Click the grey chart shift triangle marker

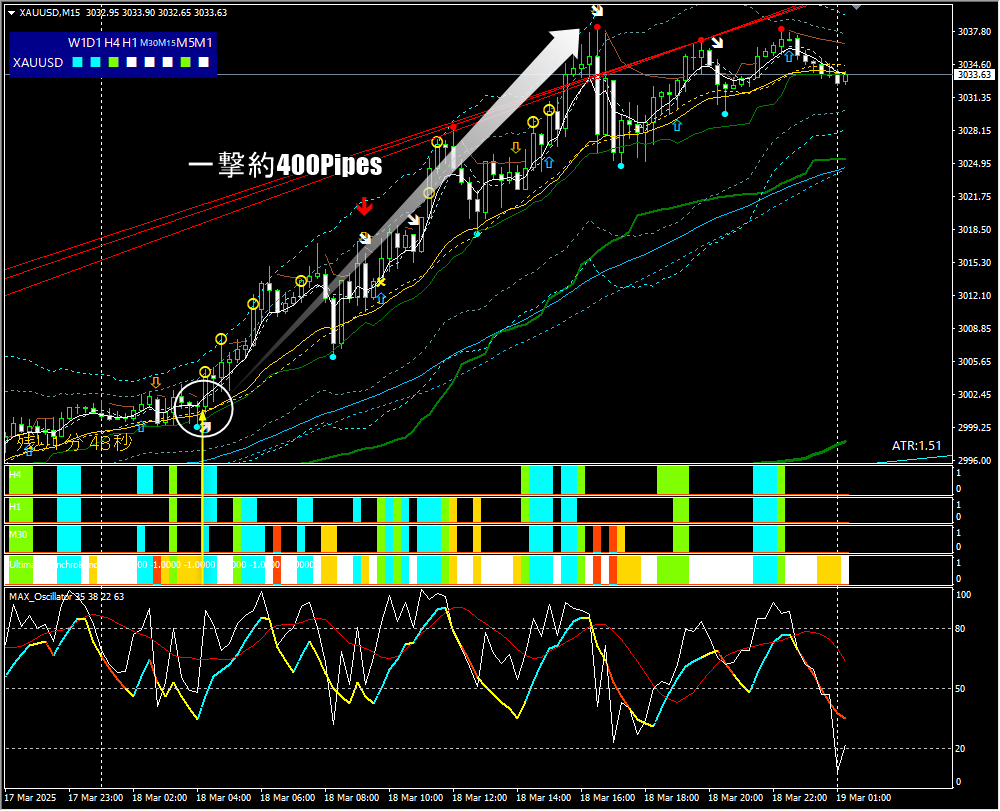(x=857, y=6)
